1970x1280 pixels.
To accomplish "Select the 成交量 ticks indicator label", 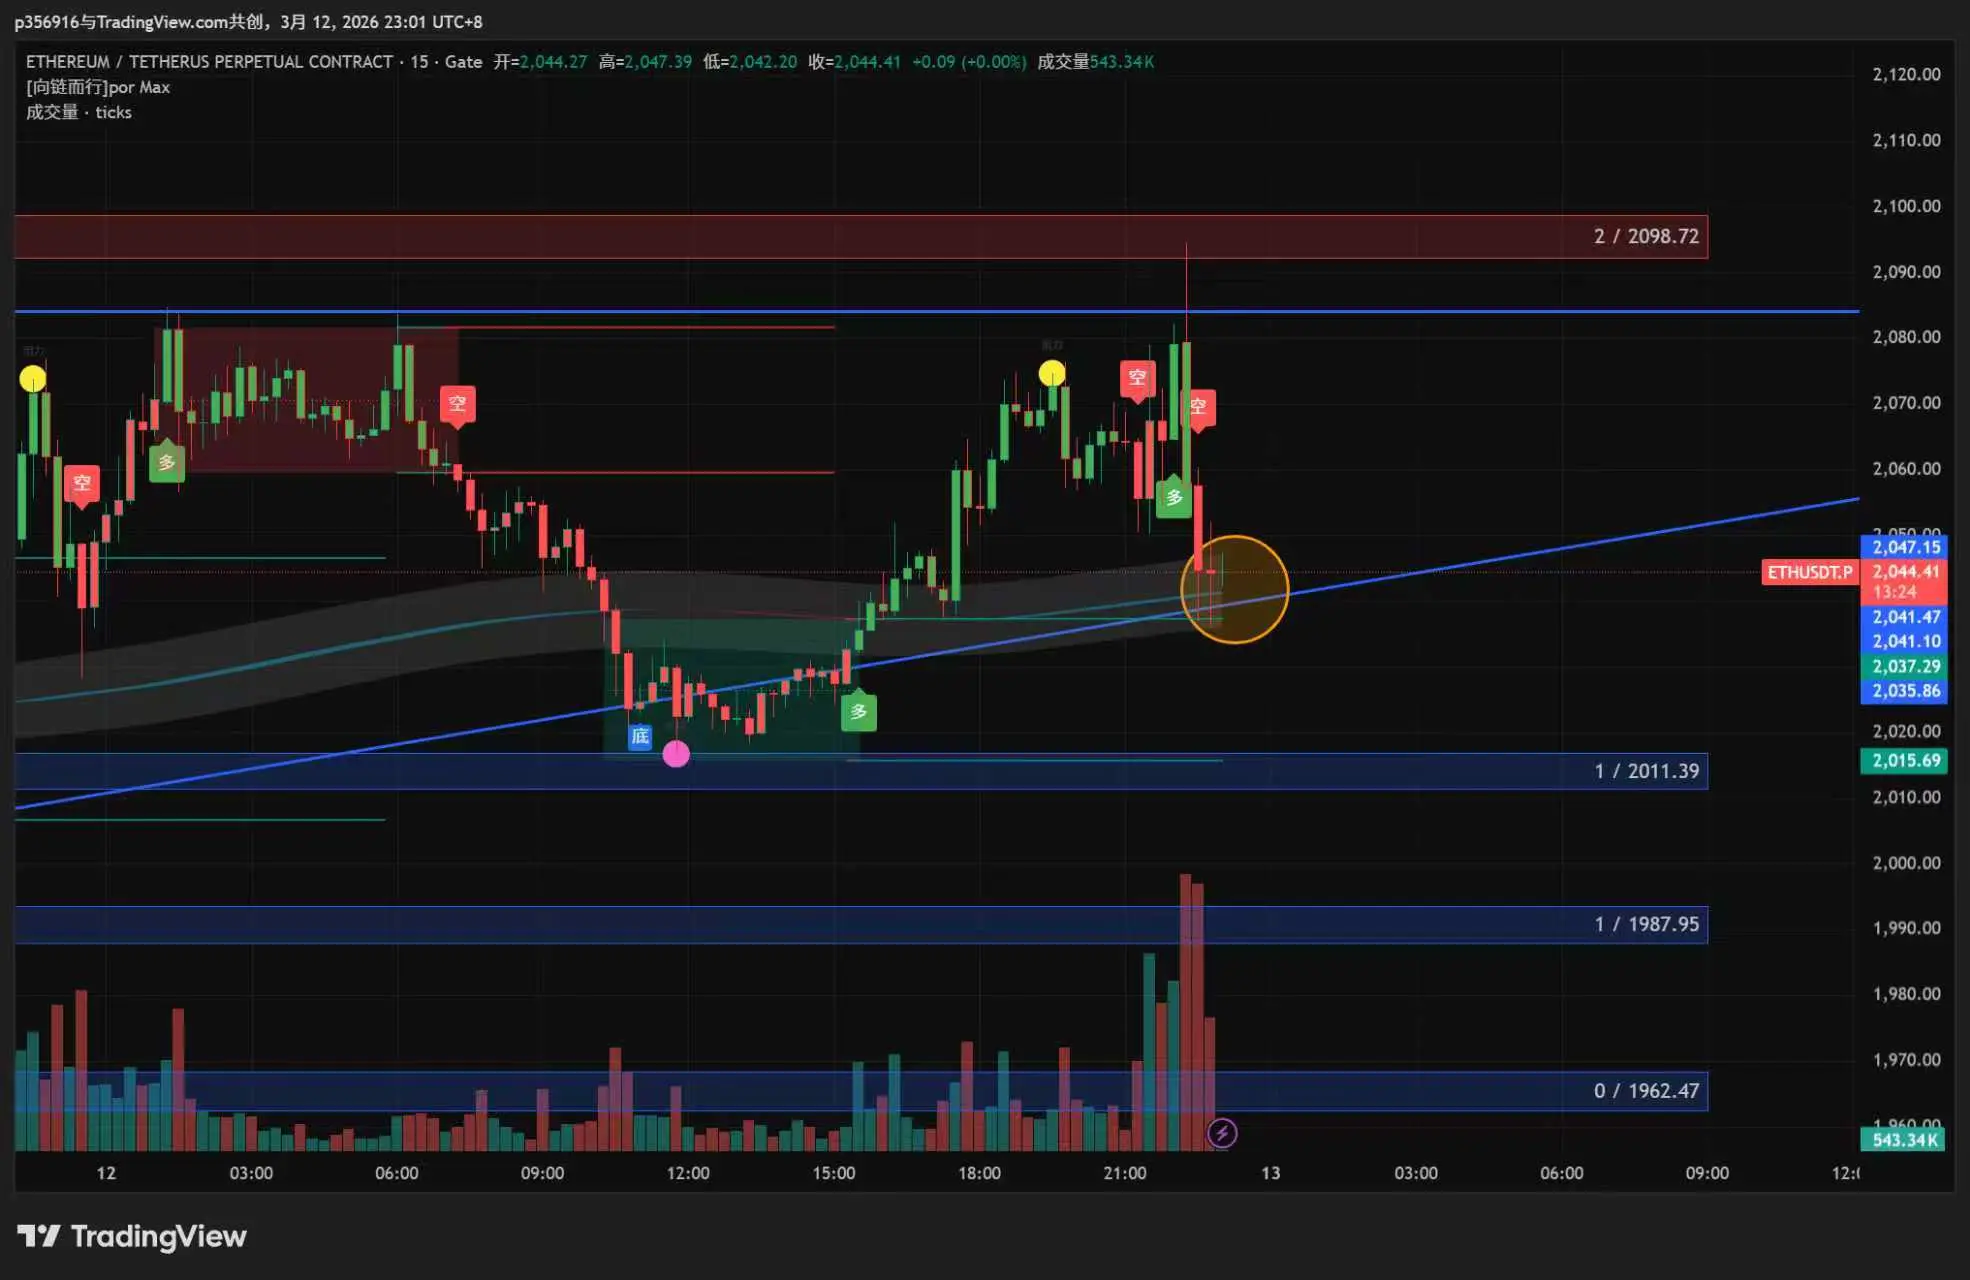I will [x=79, y=112].
